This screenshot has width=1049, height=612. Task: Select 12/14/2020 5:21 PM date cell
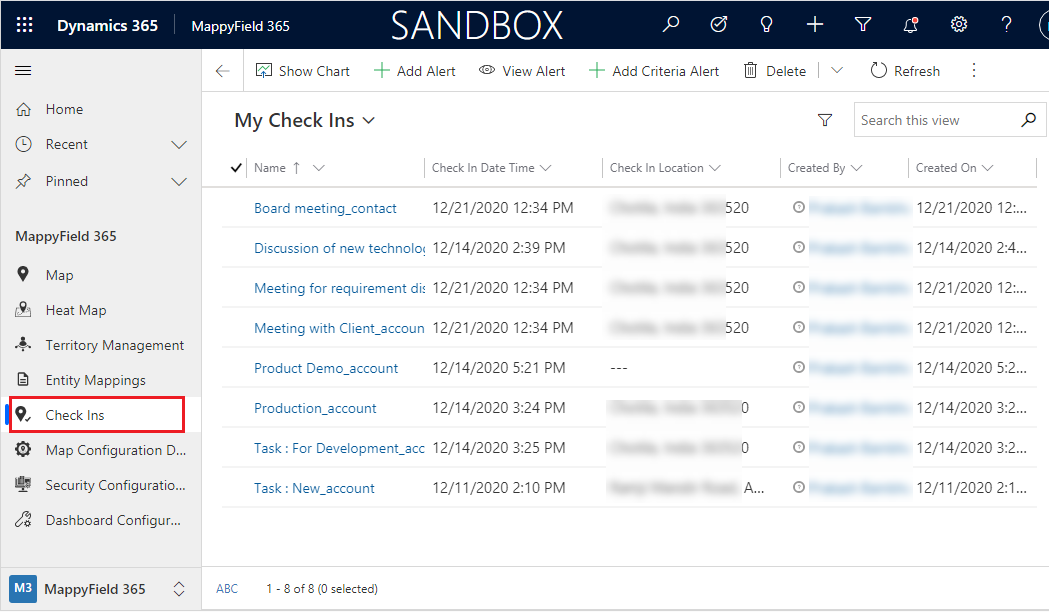[498, 368]
